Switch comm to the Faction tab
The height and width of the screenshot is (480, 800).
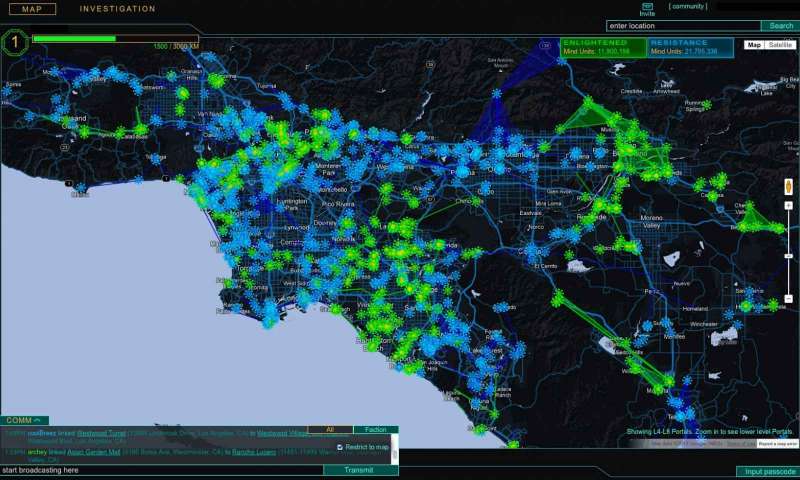pos(375,429)
